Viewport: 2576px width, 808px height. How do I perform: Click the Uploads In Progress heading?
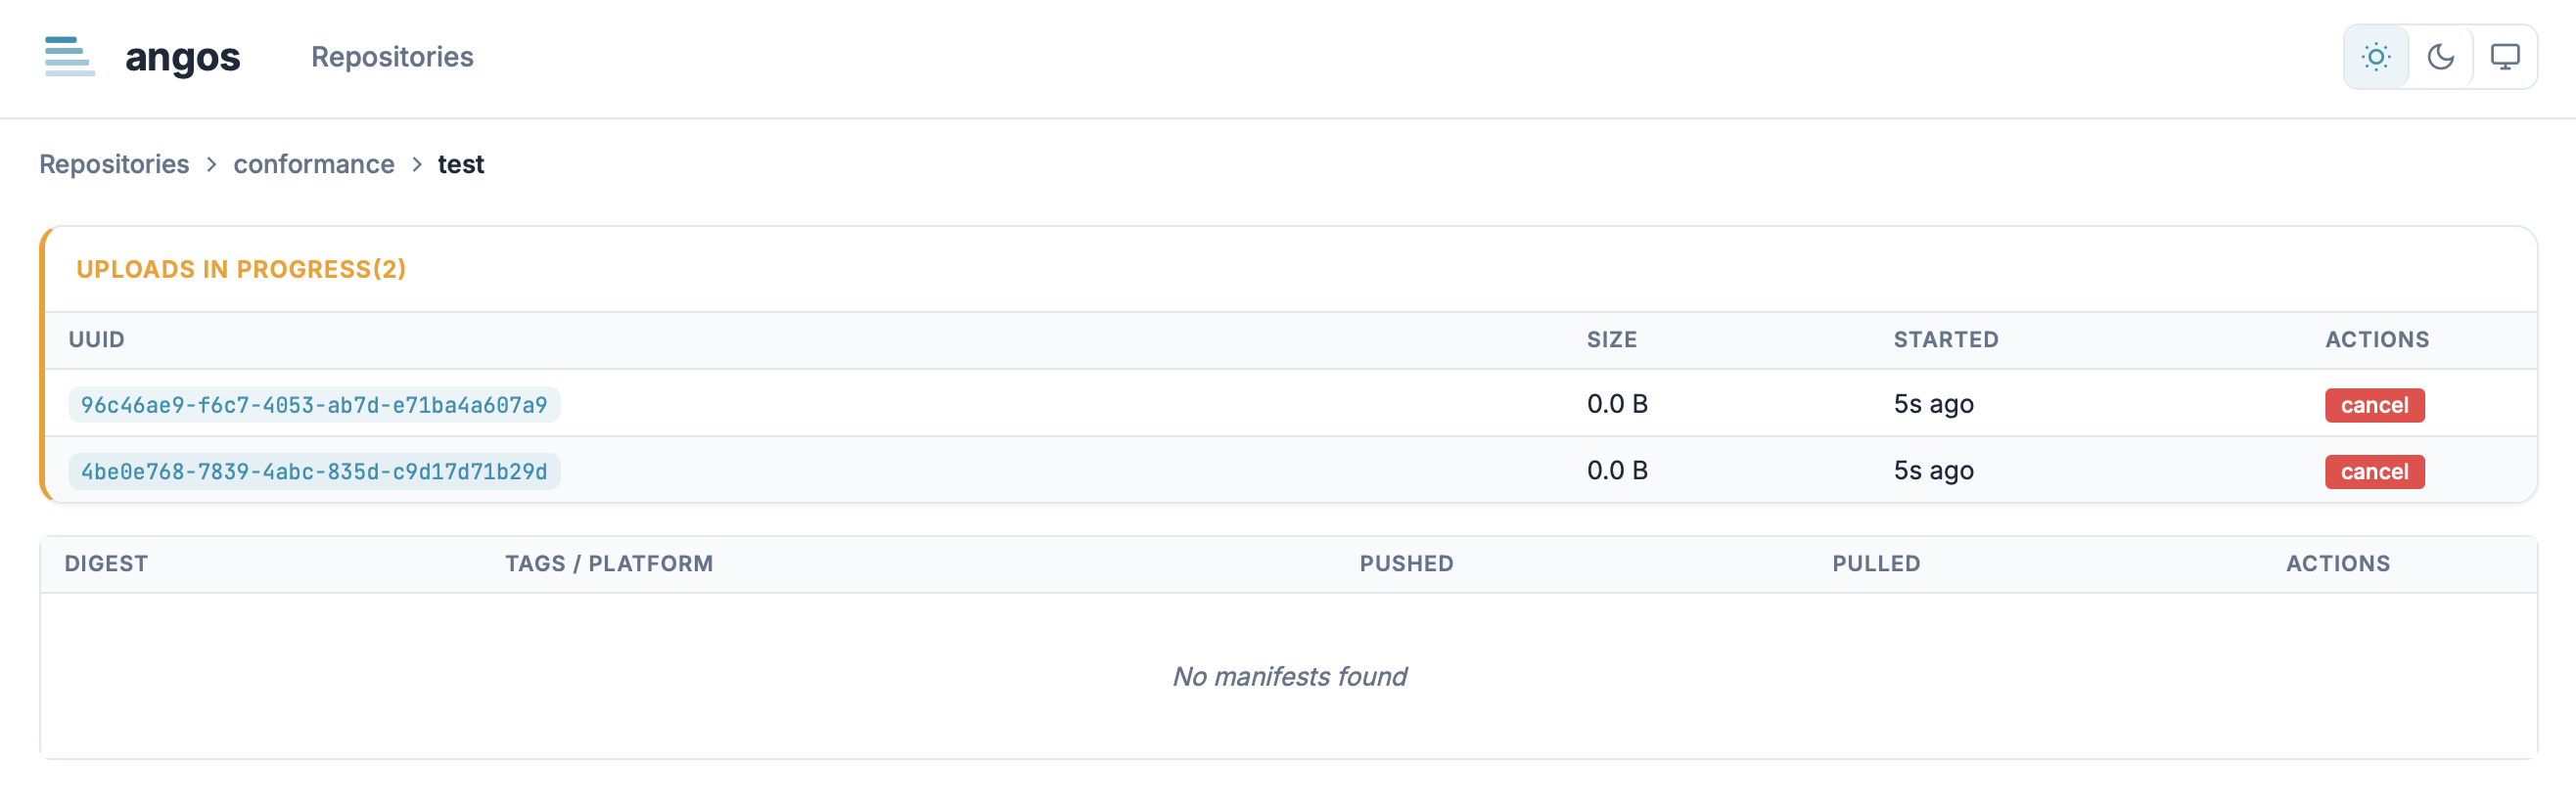pos(241,269)
